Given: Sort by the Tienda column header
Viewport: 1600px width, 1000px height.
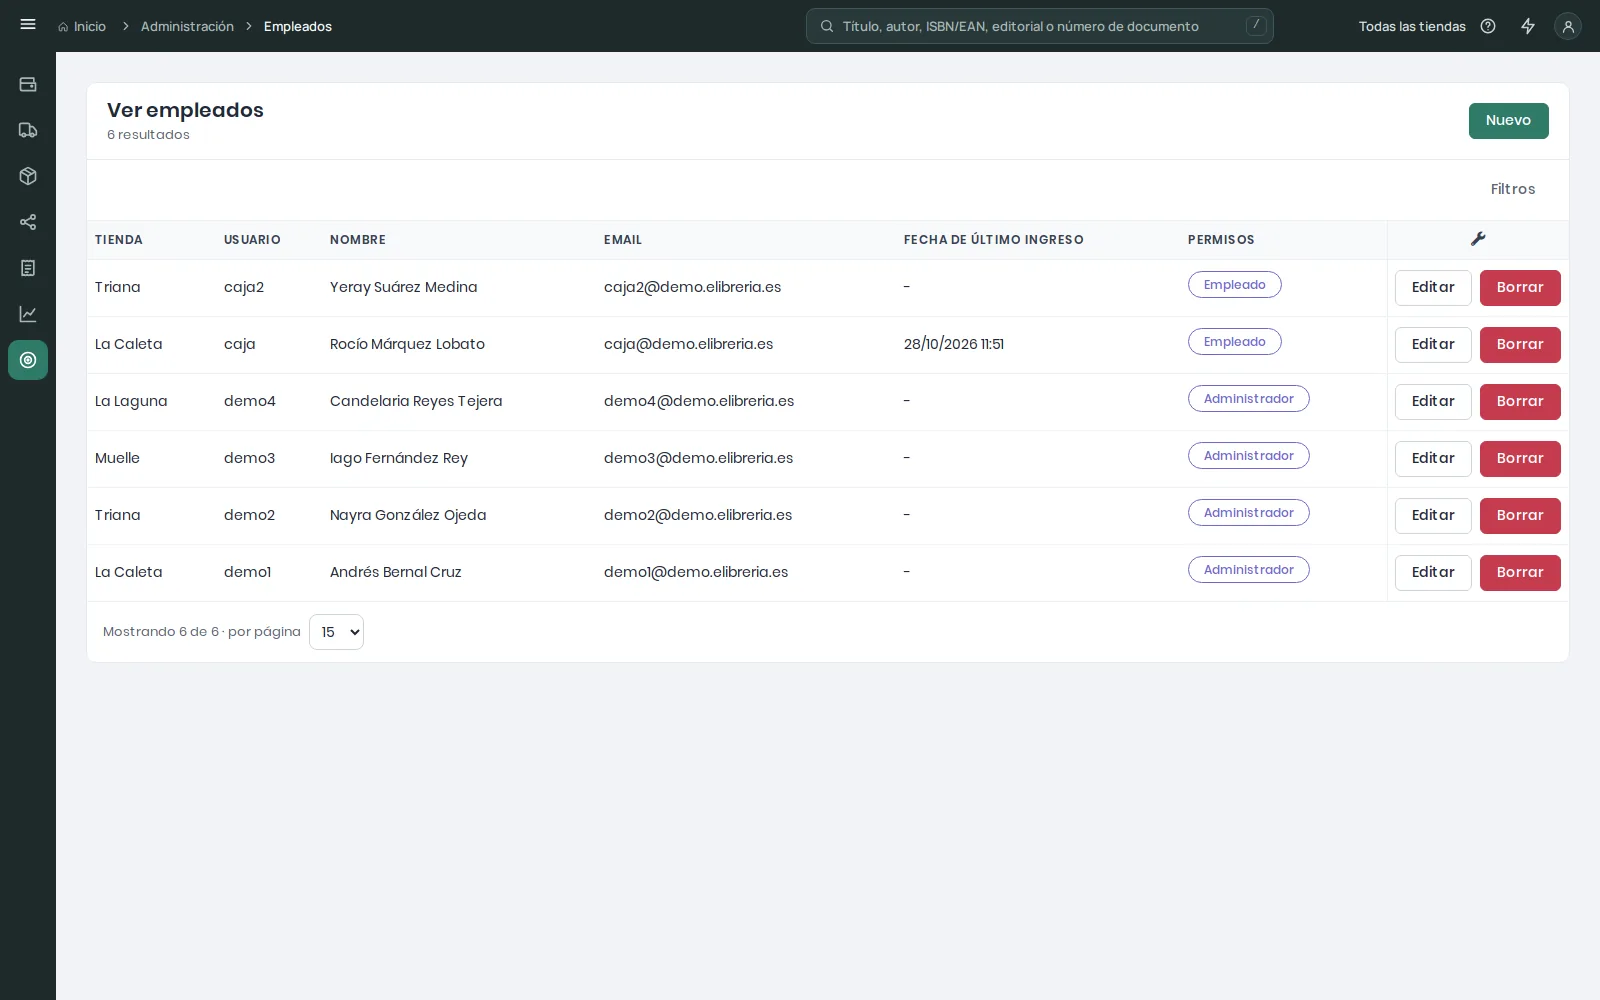Looking at the screenshot, I should [119, 240].
